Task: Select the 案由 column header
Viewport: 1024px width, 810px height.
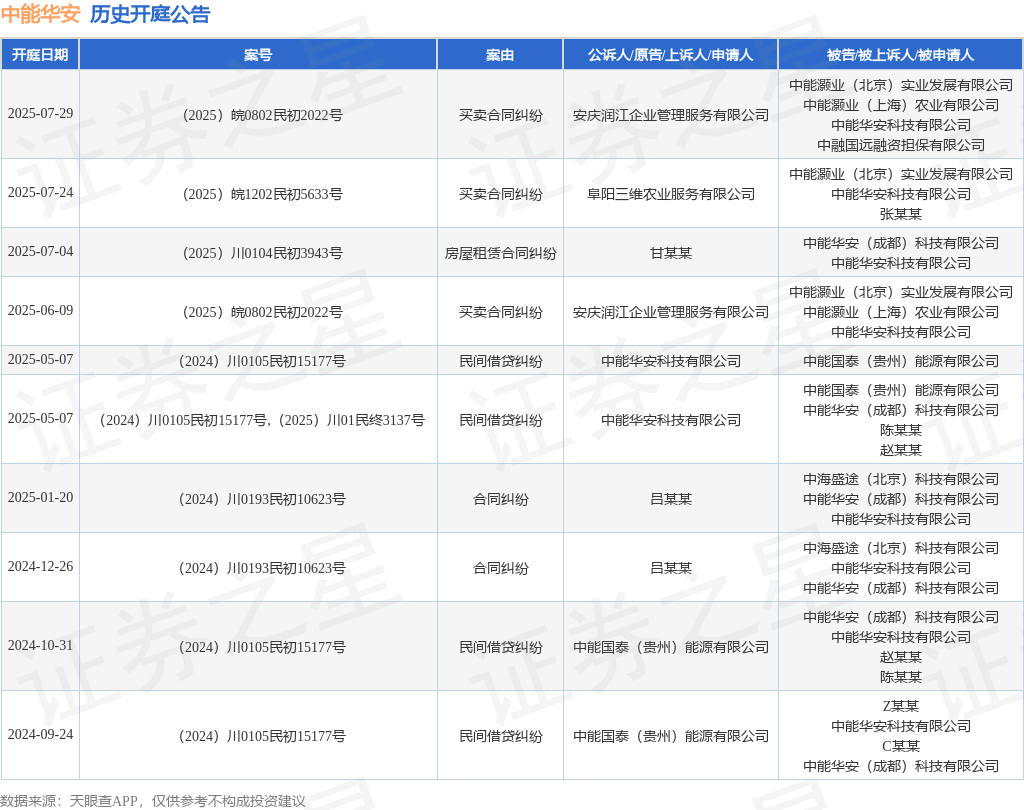Action: [500, 55]
